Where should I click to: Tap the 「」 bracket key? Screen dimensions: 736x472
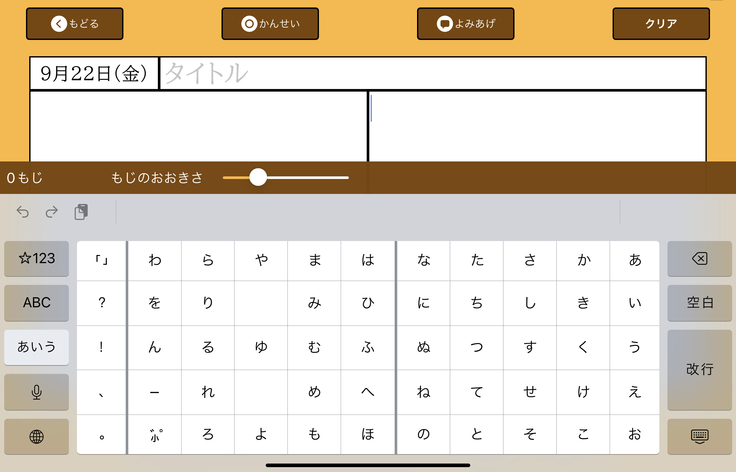[101, 260]
